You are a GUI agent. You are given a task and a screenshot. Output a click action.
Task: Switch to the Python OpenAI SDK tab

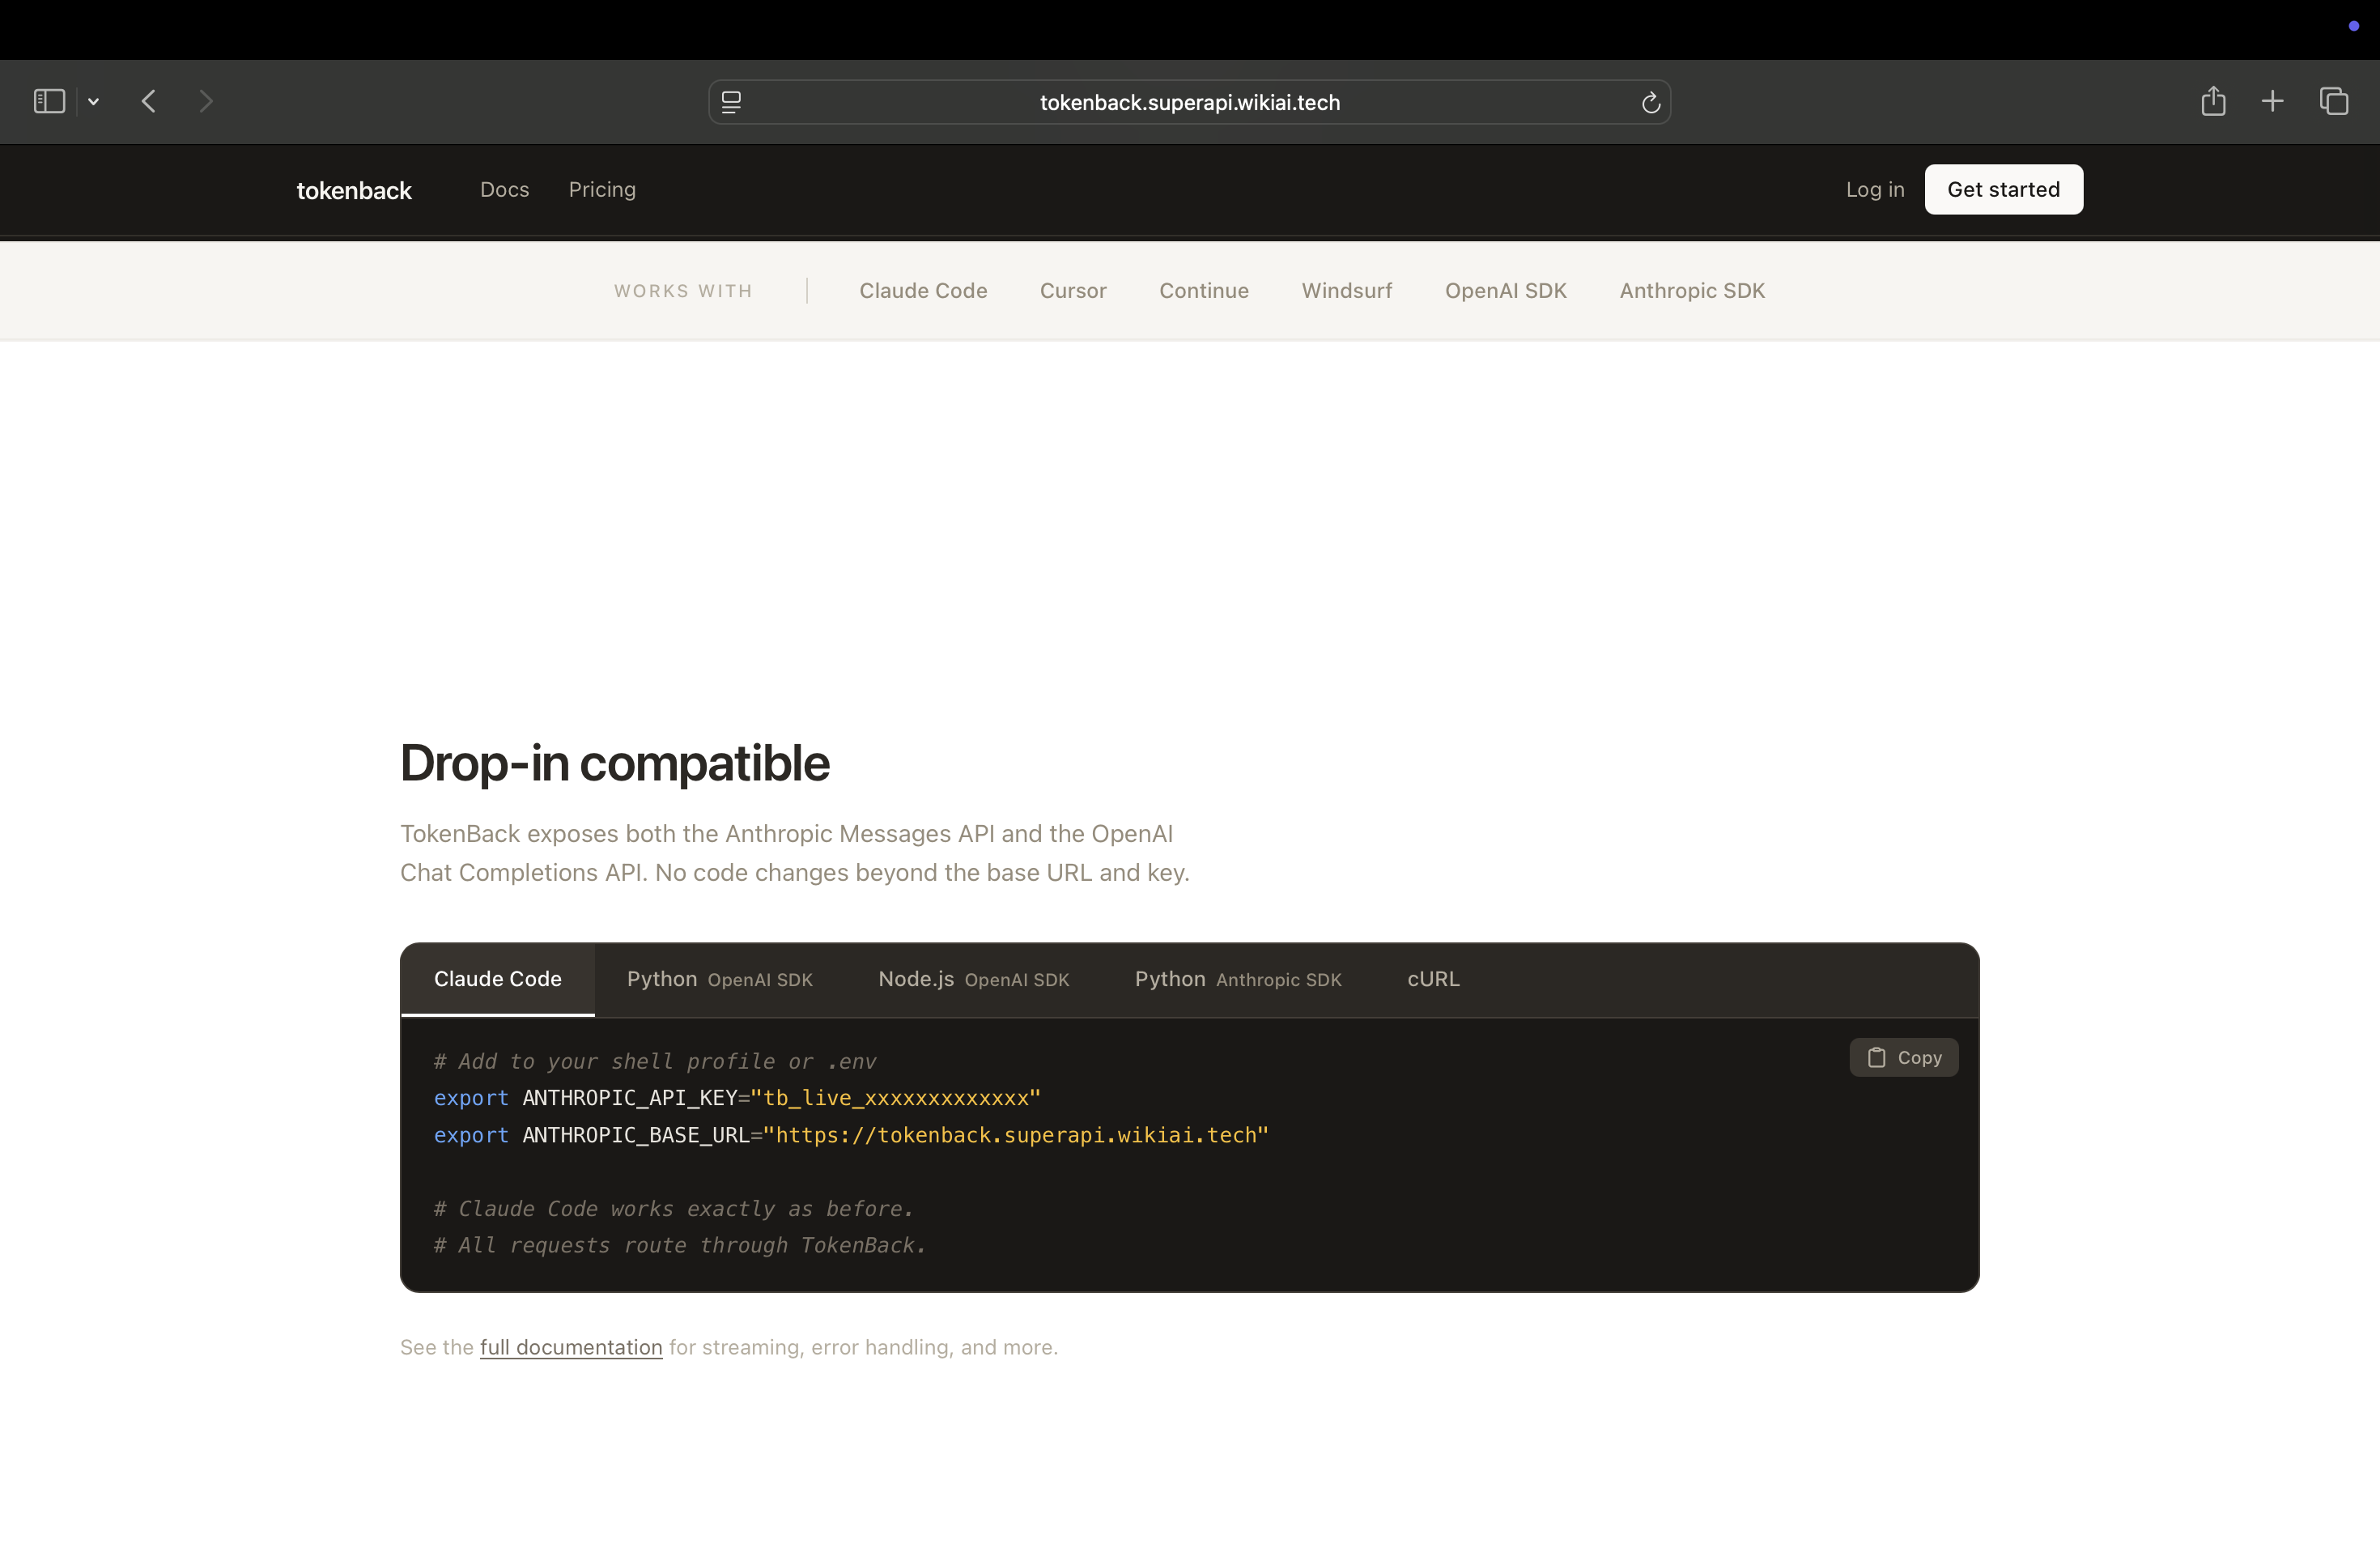point(719,979)
